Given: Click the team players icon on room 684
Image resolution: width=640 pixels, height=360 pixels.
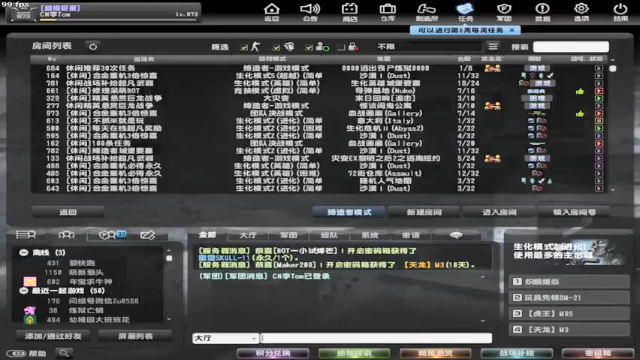Looking at the screenshot, I should tap(493, 68).
